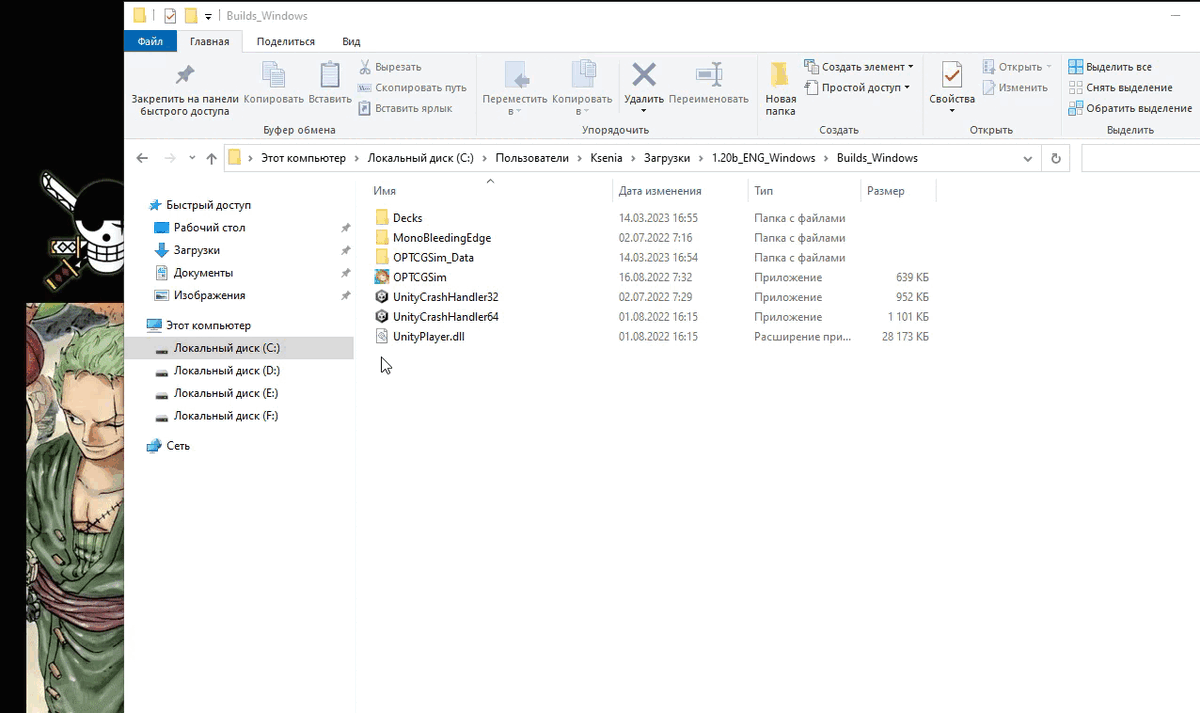This screenshot has height=713, width=1200.
Task: Select Локальный диск (F:) in sidebar
Action: click(226, 416)
